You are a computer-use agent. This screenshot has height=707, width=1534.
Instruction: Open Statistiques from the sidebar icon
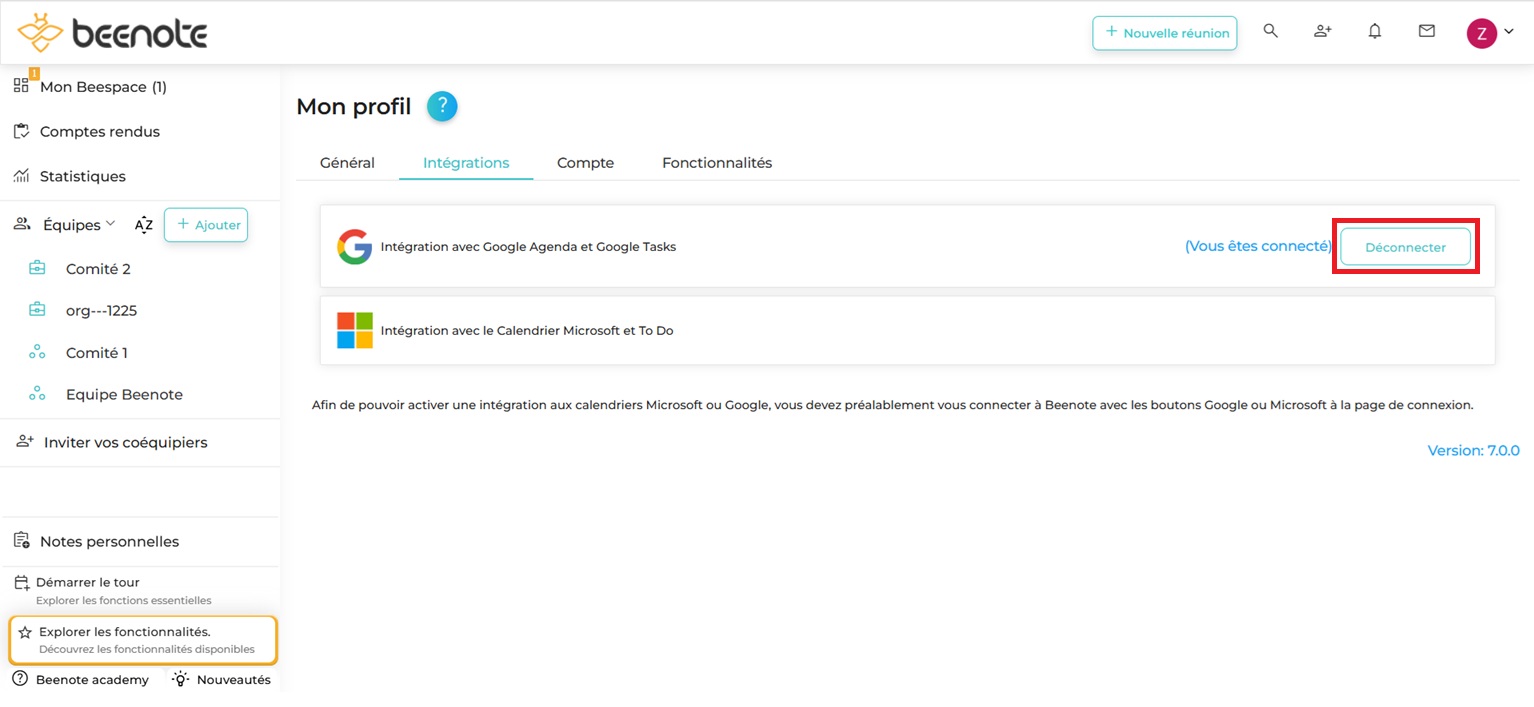coord(20,176)
